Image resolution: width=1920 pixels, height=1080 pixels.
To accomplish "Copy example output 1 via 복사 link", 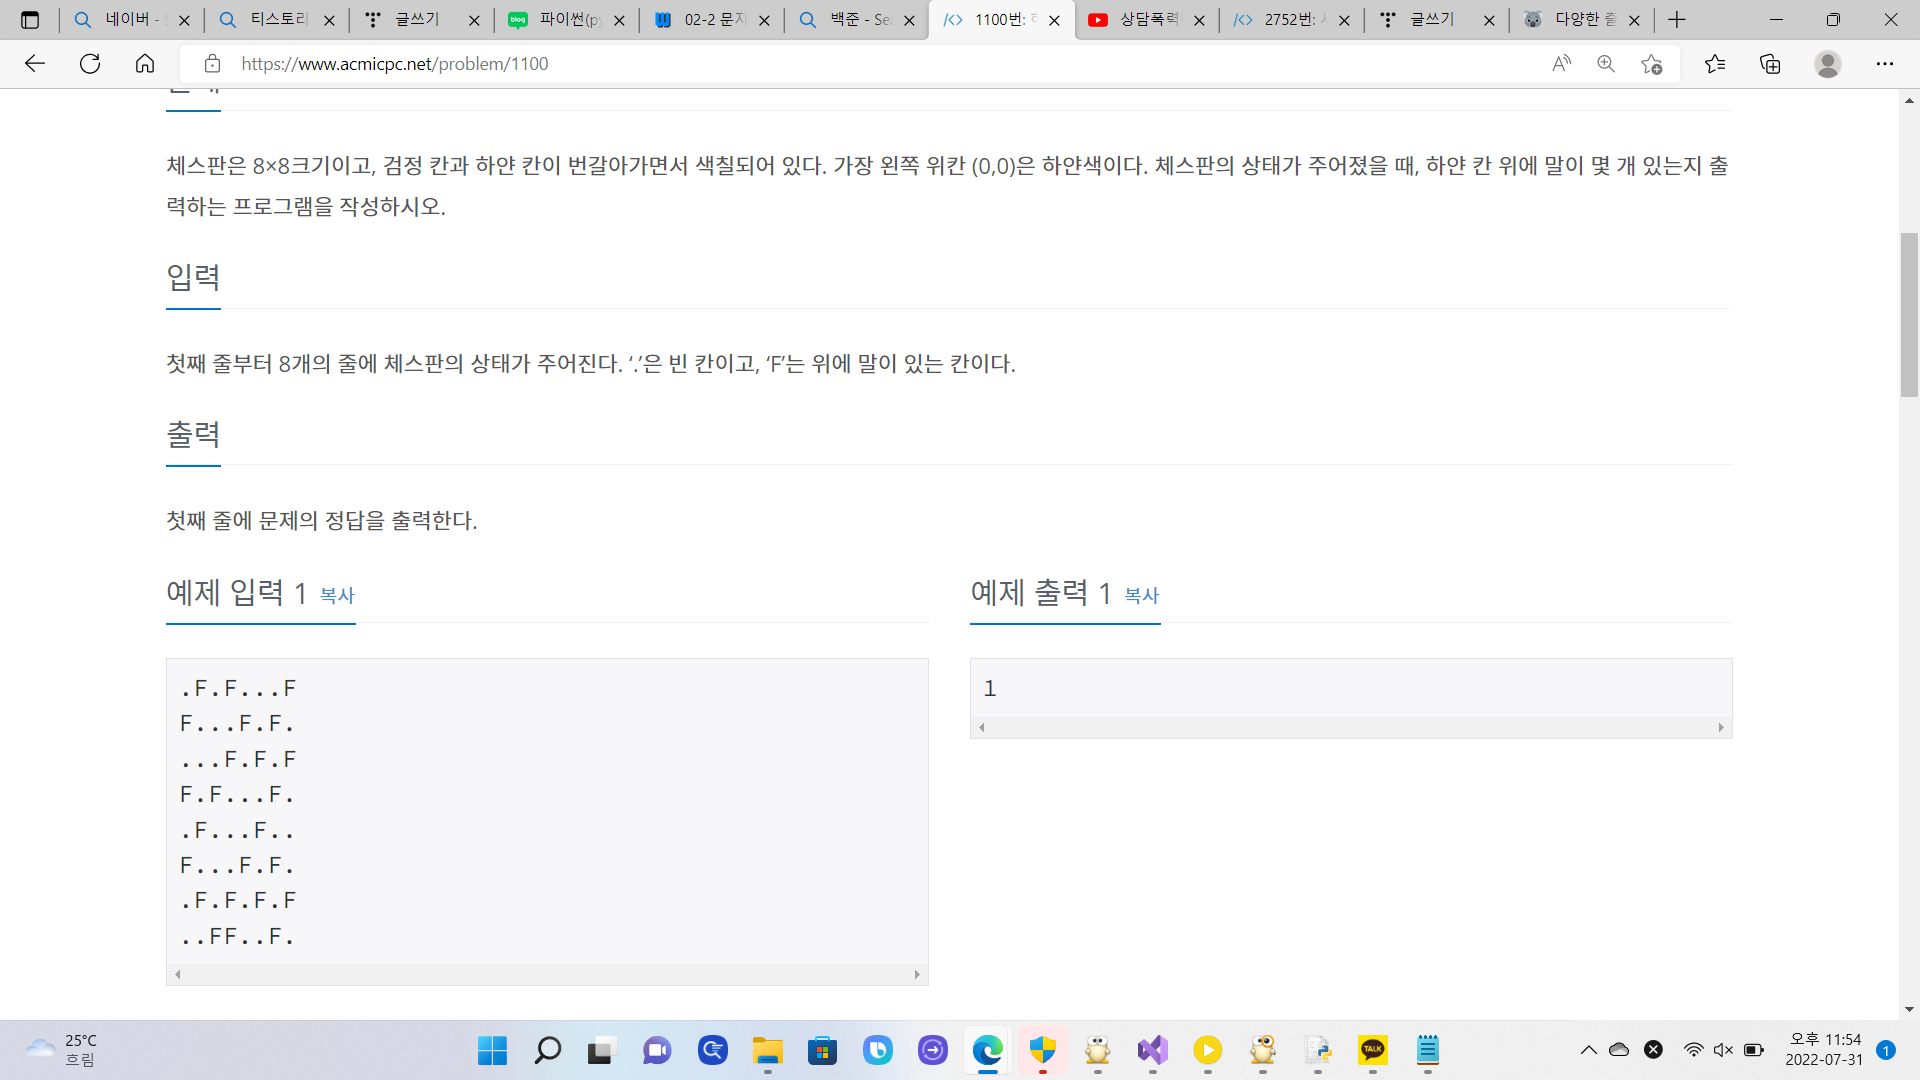I will [1141, 595].
